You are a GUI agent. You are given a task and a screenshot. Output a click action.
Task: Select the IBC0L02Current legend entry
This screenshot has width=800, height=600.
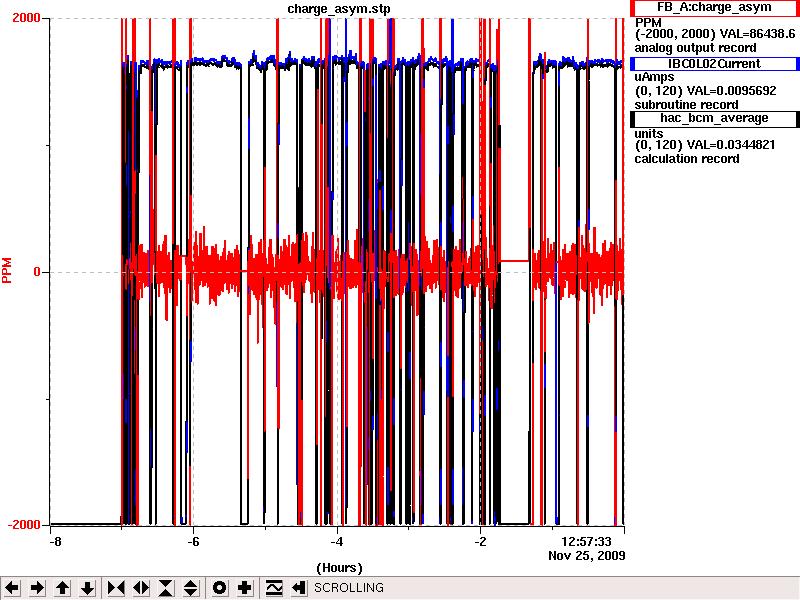(x=714, y=64)
